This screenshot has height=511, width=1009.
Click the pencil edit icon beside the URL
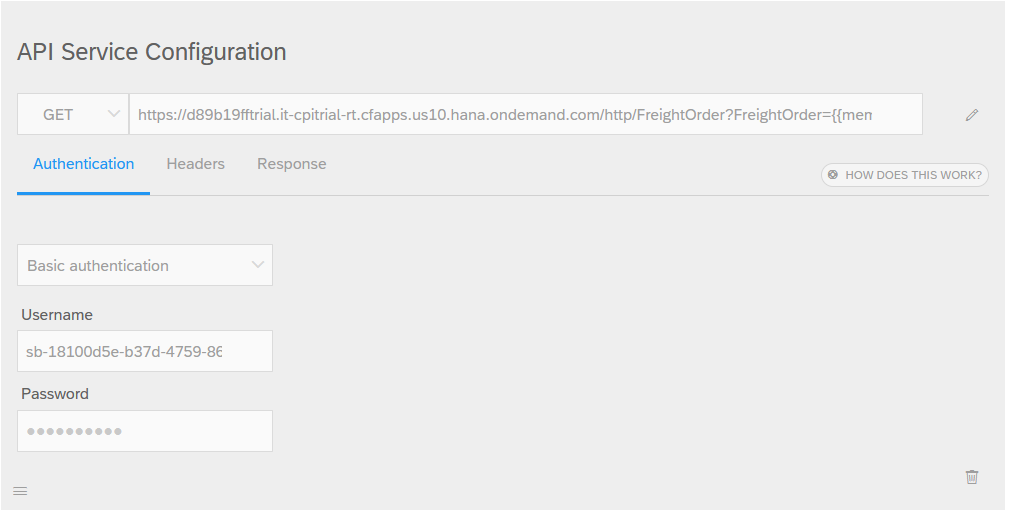click(972, 115)
